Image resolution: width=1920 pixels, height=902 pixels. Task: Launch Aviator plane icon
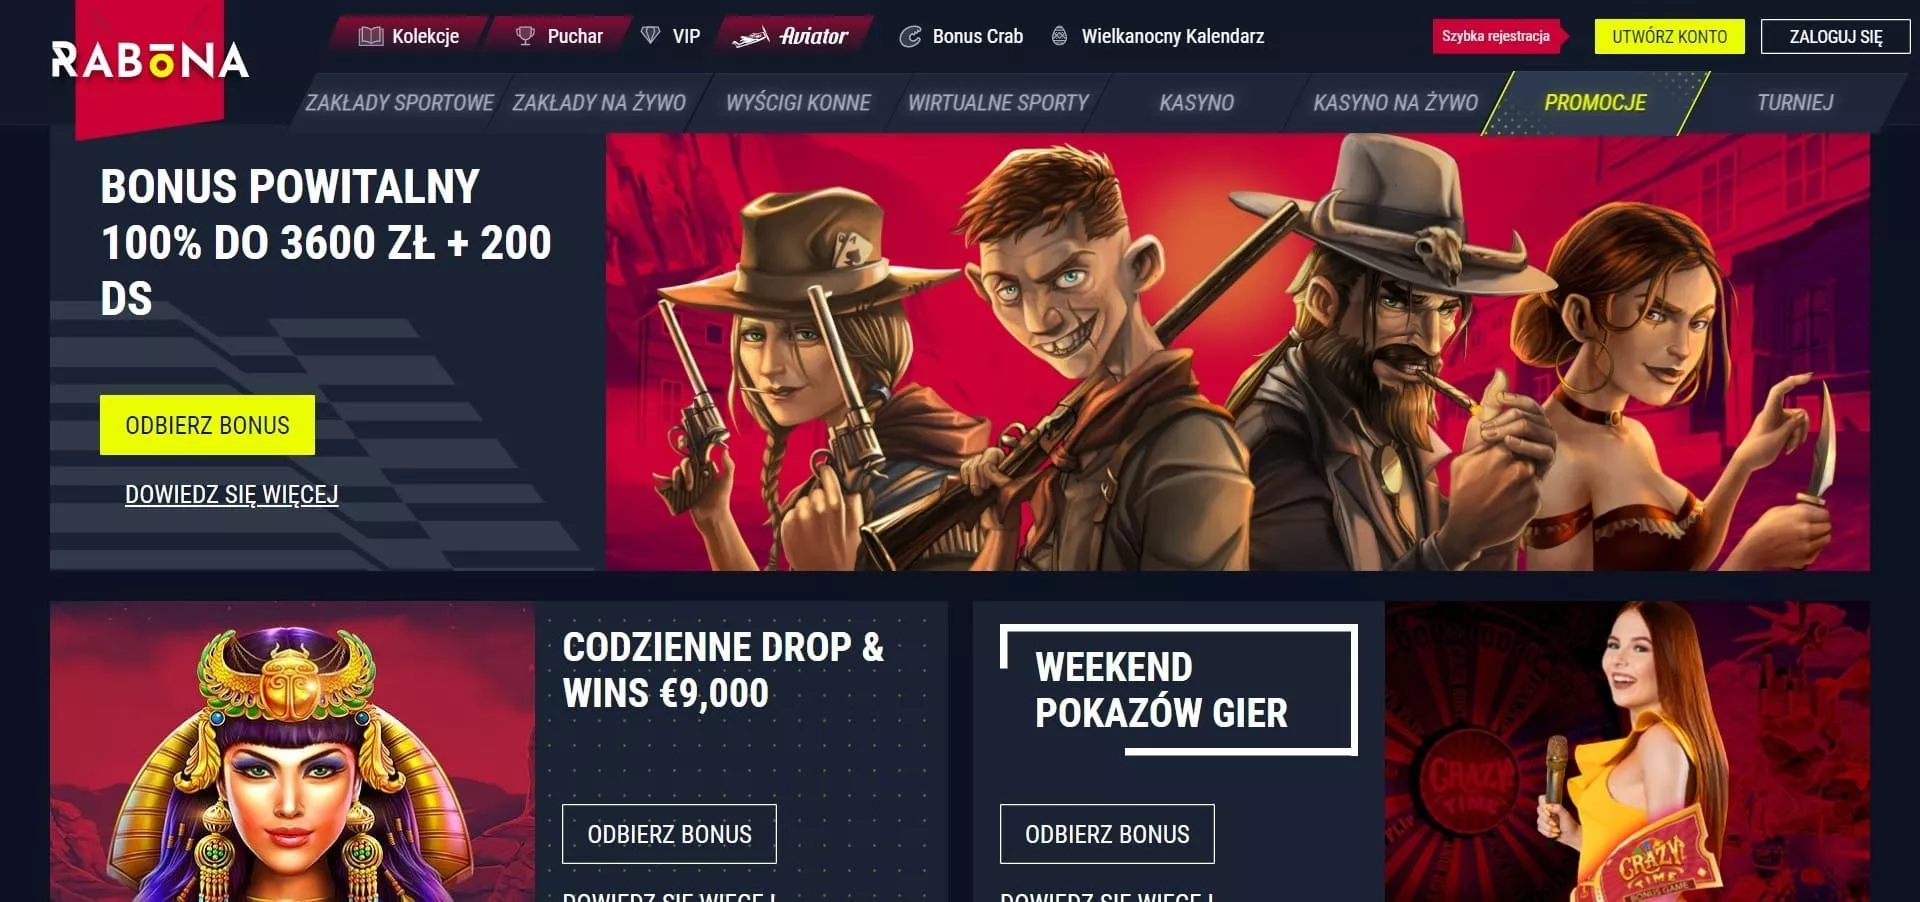(x=750, y=37)
